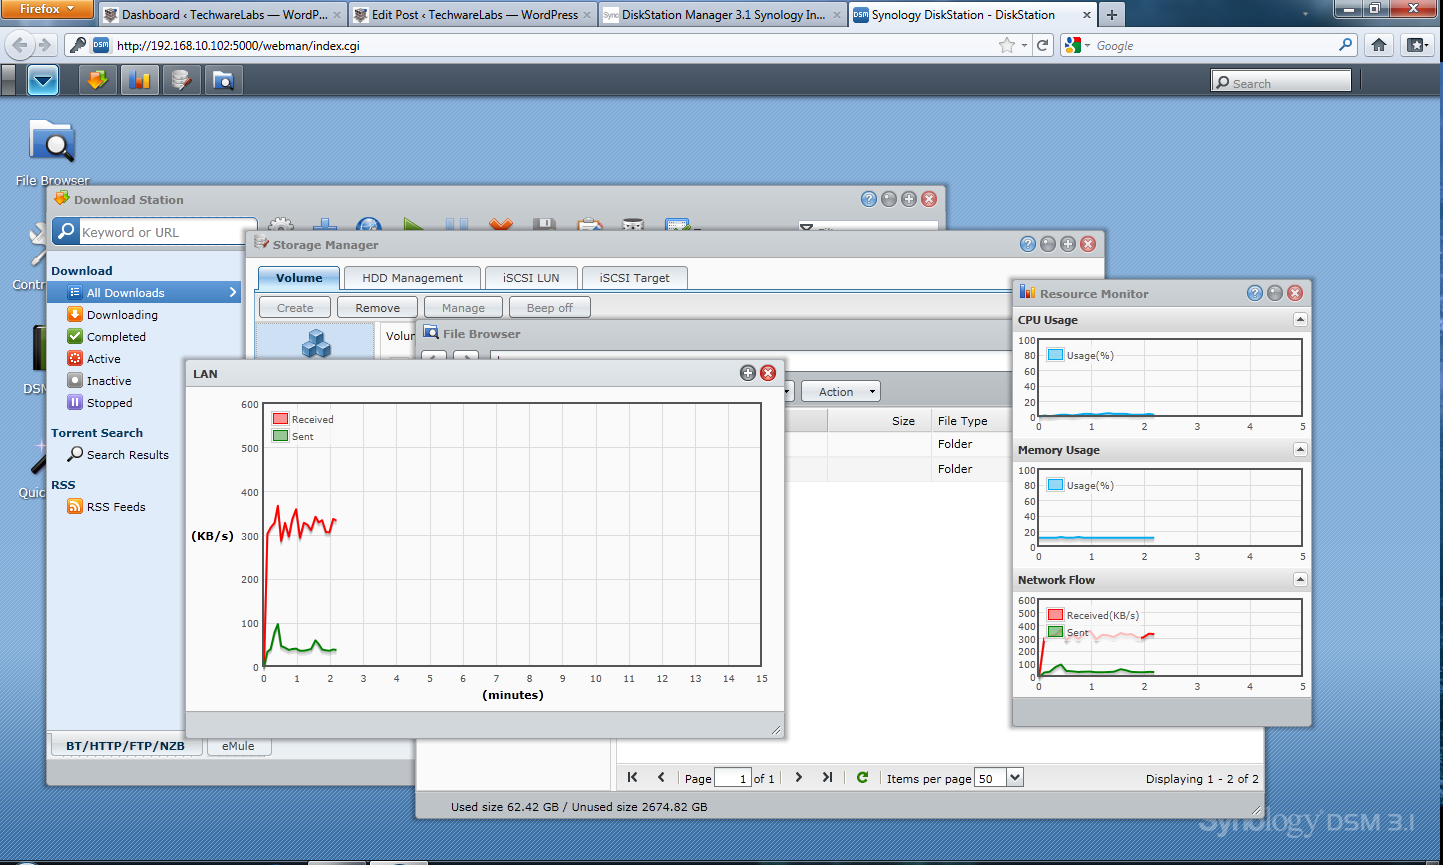Open the Action dropdown in File Browser
The image size is (1443, 865).
(841, 391)
